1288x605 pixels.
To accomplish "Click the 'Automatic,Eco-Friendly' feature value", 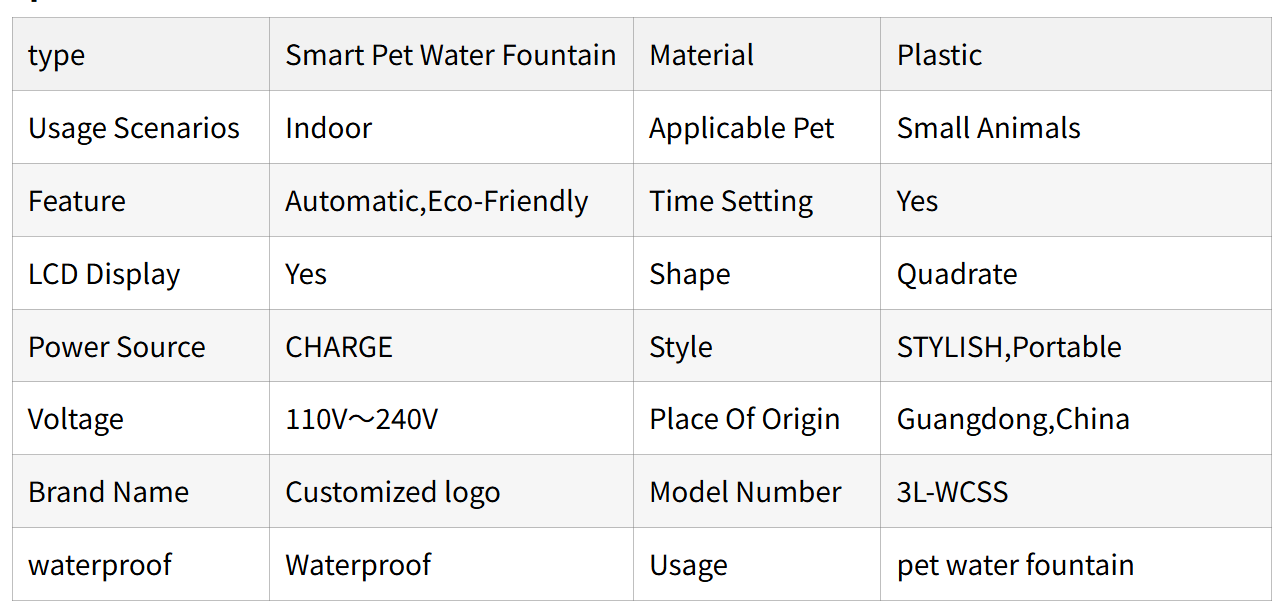I will [436, 201].
